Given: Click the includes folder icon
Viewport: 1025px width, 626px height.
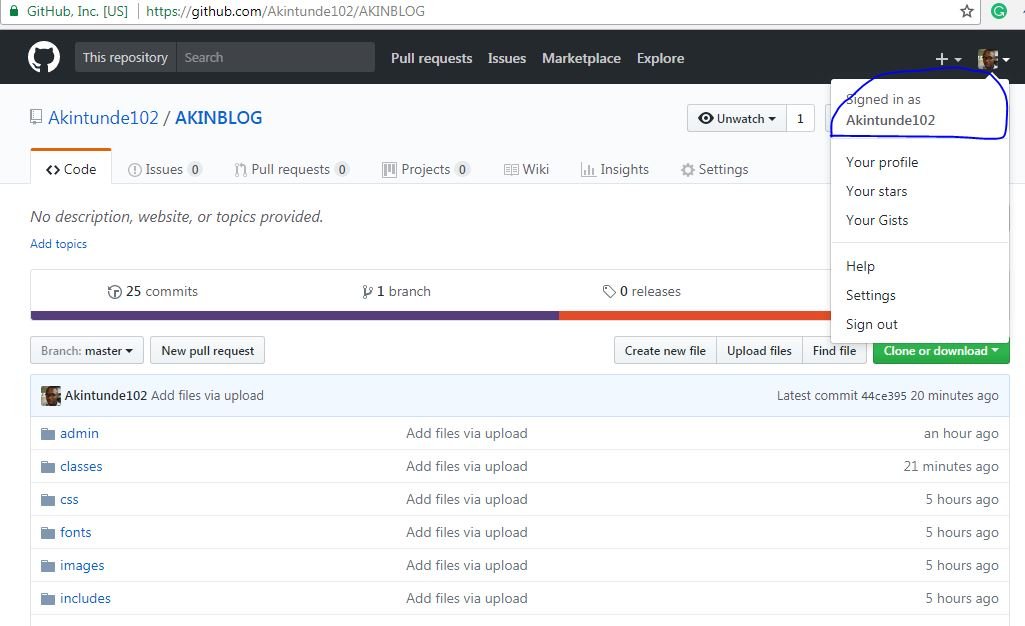Looking at the screenshot, I should point(48,599).
